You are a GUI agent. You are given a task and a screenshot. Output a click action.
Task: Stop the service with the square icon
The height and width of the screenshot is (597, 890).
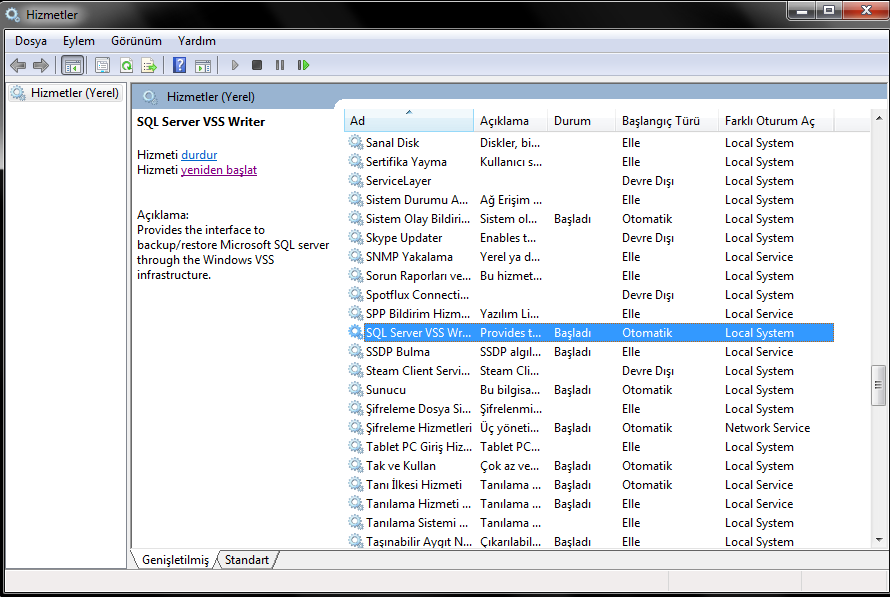[257, 65]
